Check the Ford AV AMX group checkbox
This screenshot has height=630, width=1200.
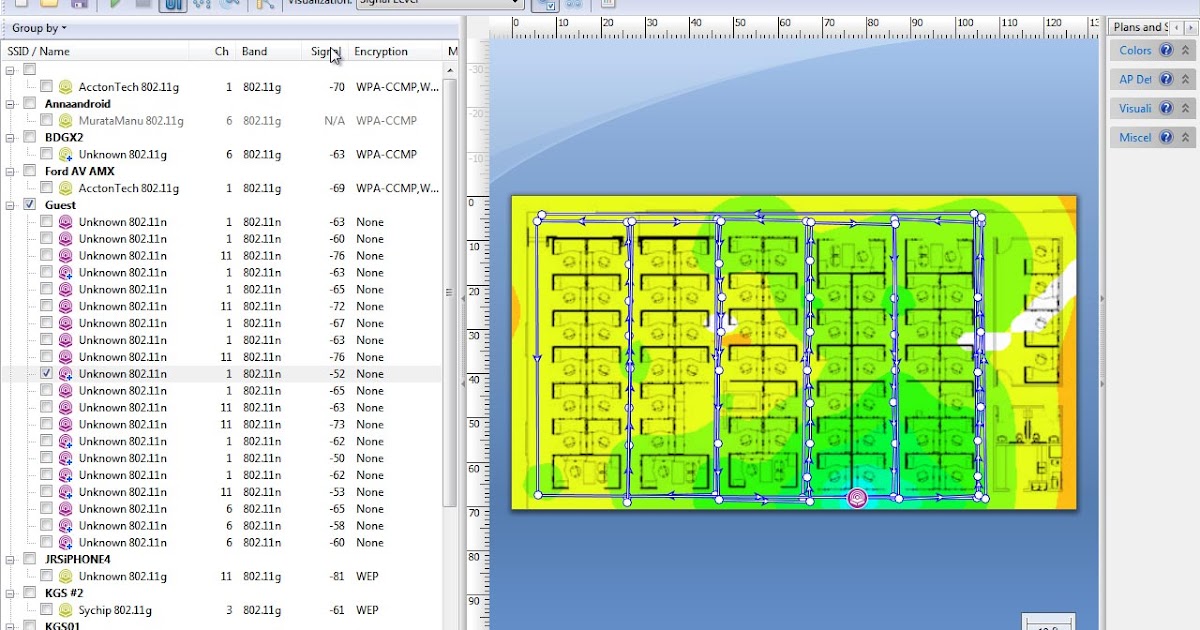pos(30,171)
